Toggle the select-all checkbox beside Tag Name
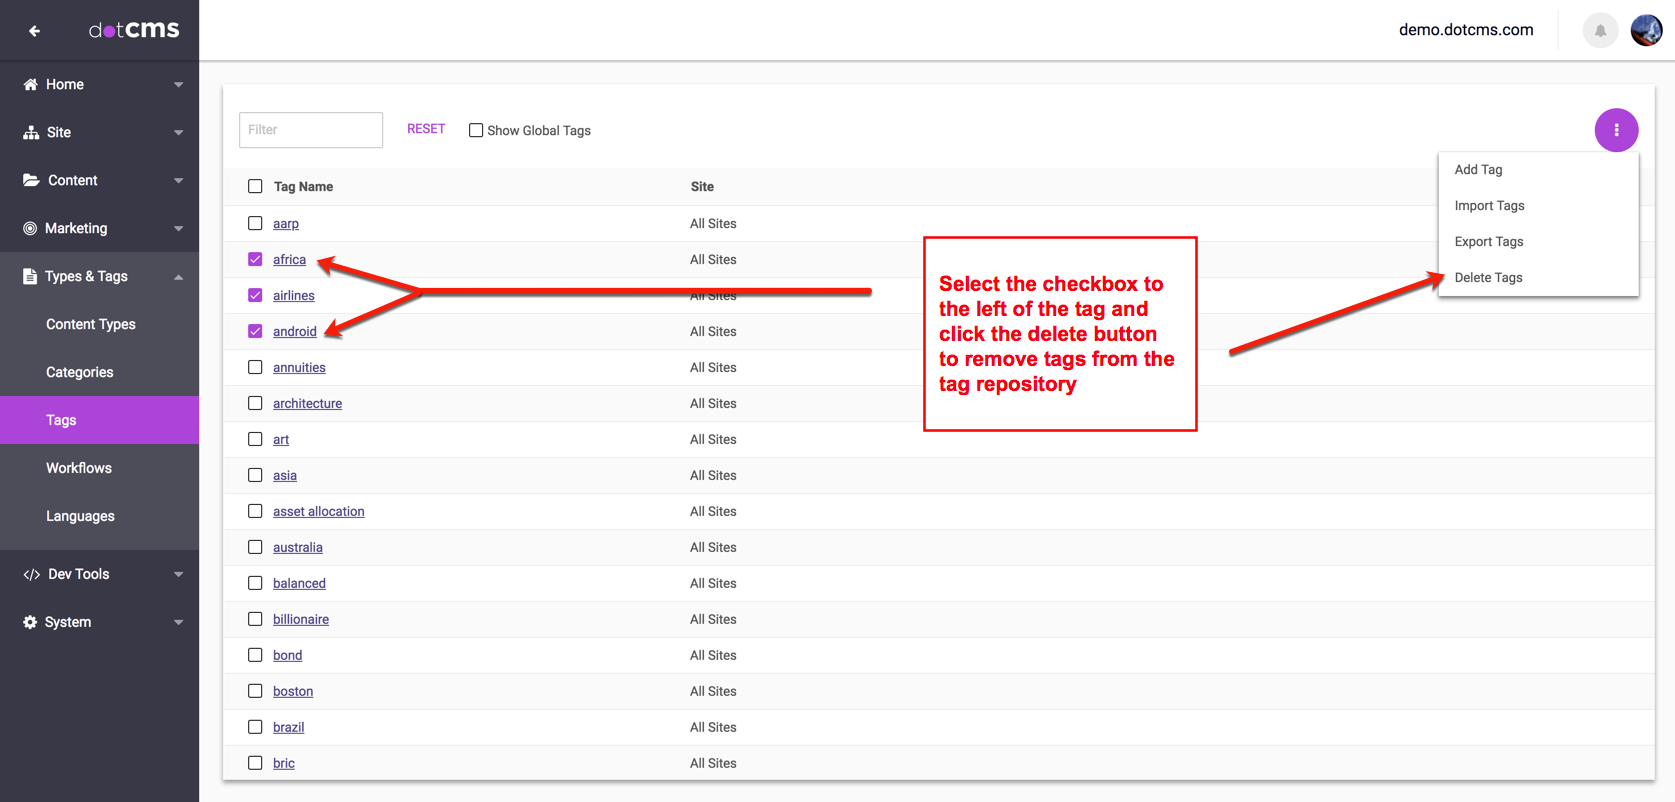 255,186
